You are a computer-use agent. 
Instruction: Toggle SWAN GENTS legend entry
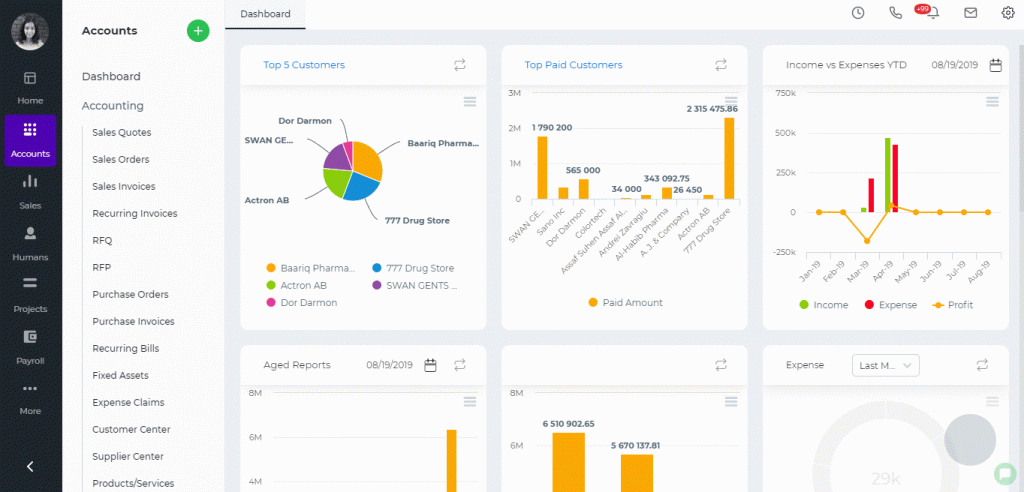point(415,286)
